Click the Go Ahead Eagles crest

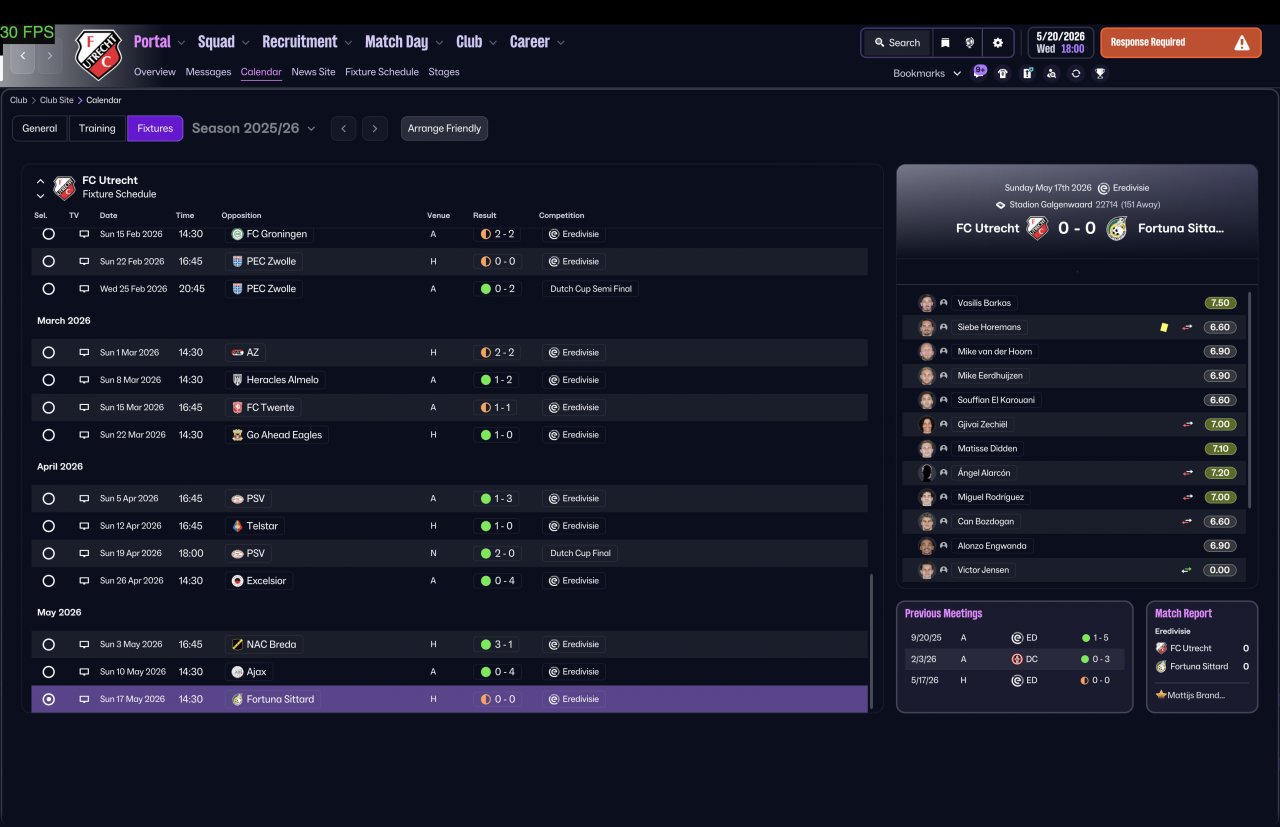(237, 435)
